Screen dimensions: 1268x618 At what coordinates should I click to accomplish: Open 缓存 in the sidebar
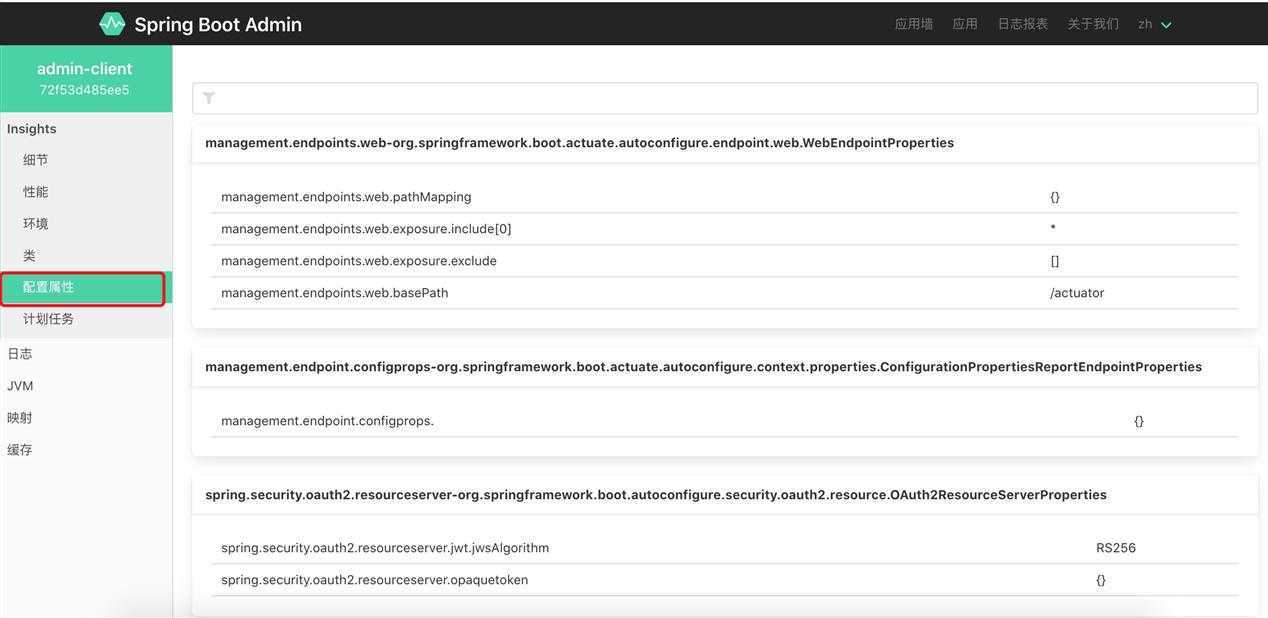[x=20, y=450]
